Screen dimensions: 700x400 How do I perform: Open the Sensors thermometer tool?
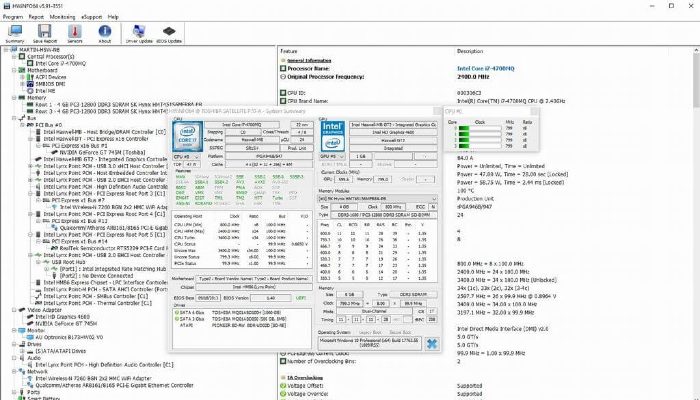point(75,33)
